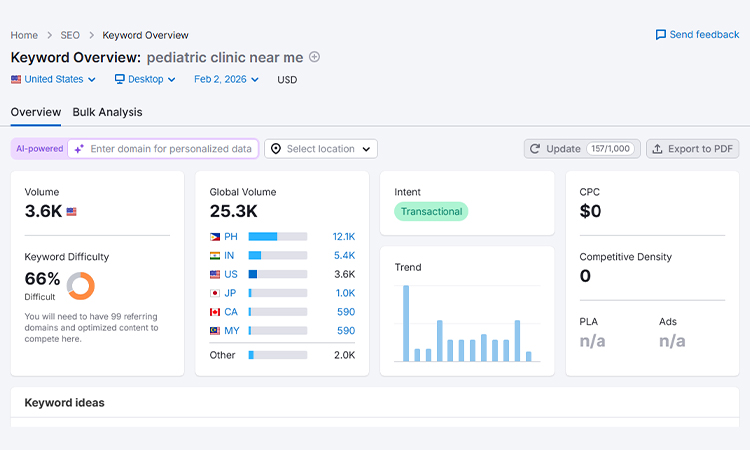Open the United States country dropdown
This screenshot has height=450, width=750.
pos(54,79)
